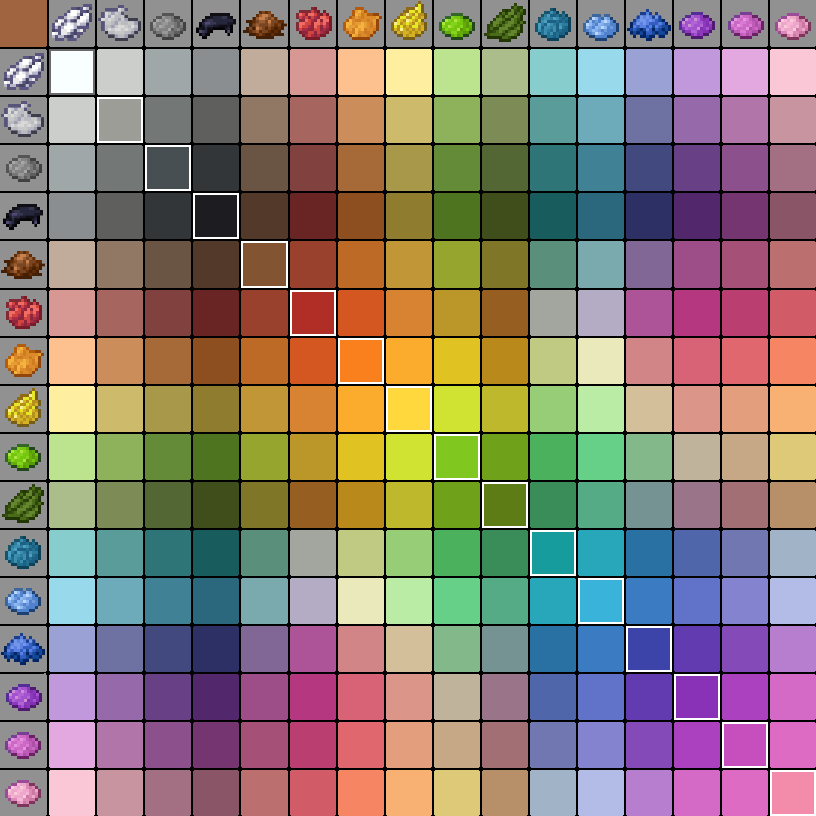Pick swatch in red row, yellow column
The width and height of the screenshot is (816, 816).
tap(409, 312)
